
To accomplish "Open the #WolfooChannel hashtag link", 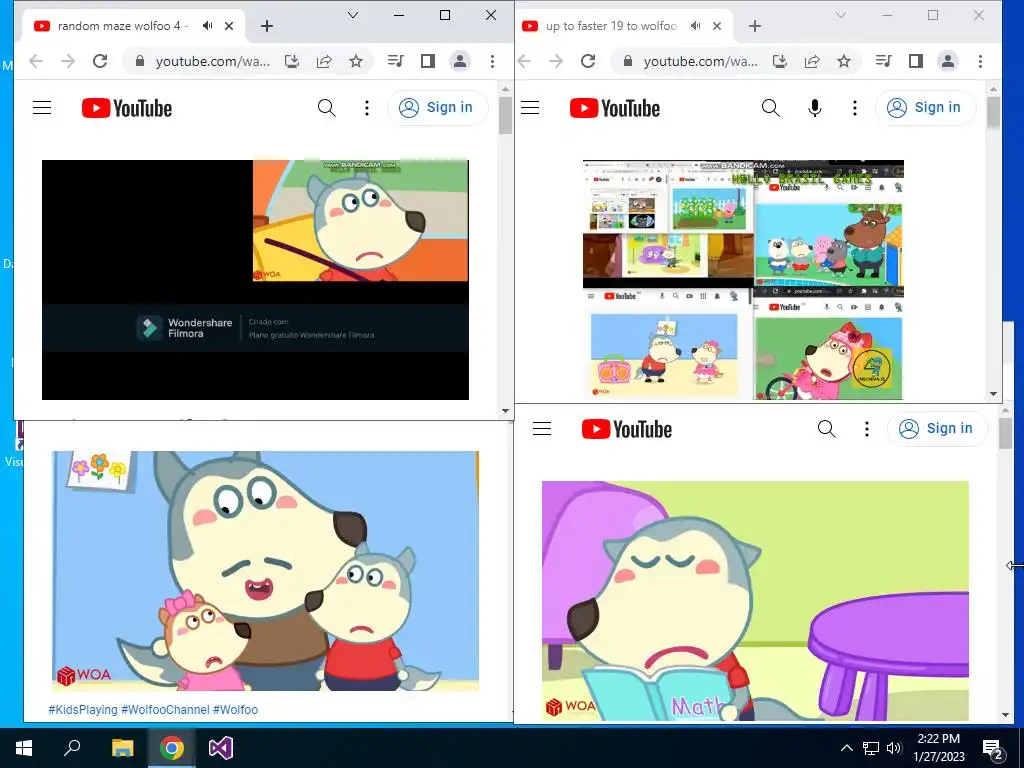I will click(165, 710).
